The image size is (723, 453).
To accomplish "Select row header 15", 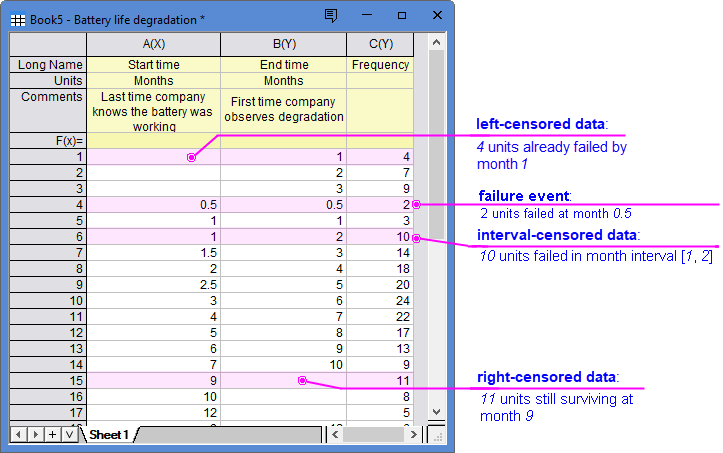I will click(x=48, y=381).
